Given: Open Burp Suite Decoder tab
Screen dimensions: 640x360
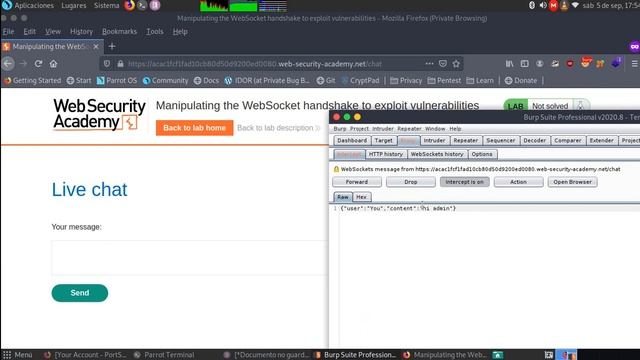Looking at the screenshot, I should tap(534, 140).
